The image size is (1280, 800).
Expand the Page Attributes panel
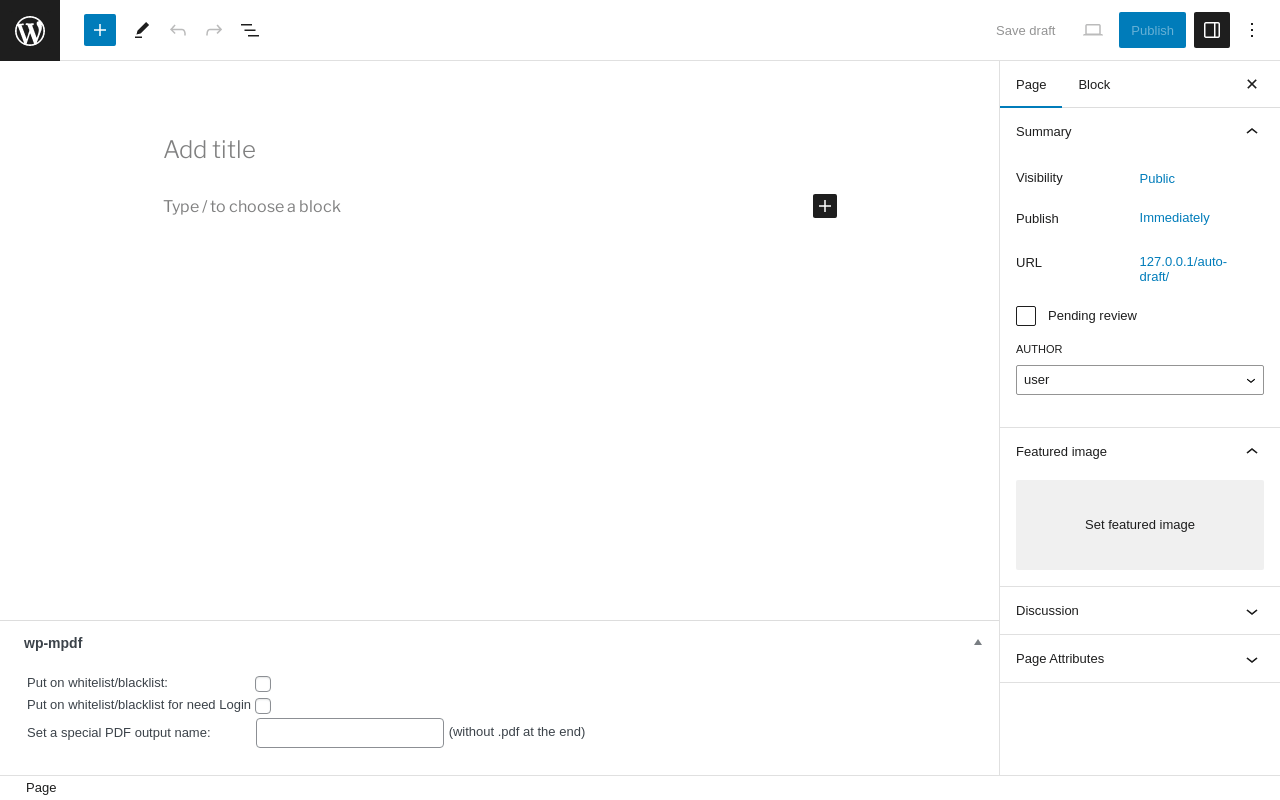pos(1140,659)
